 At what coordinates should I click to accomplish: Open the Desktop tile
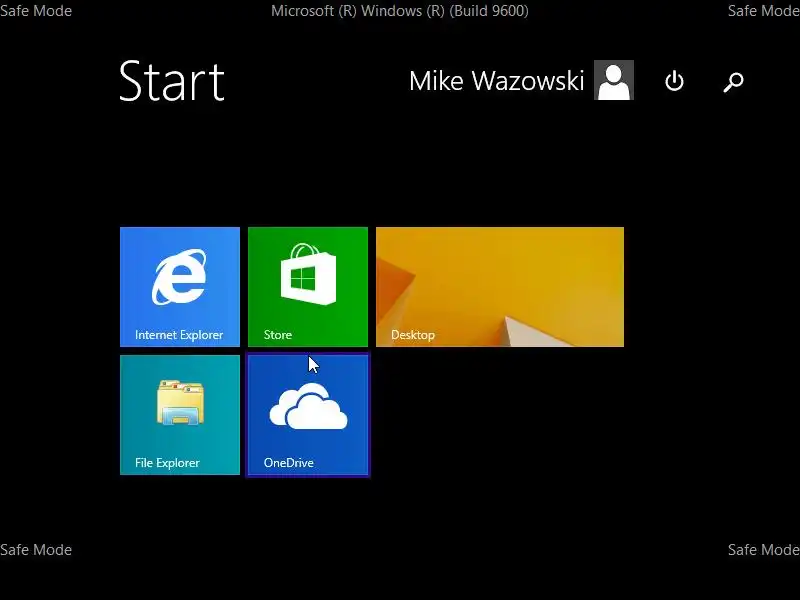(499, 287)
